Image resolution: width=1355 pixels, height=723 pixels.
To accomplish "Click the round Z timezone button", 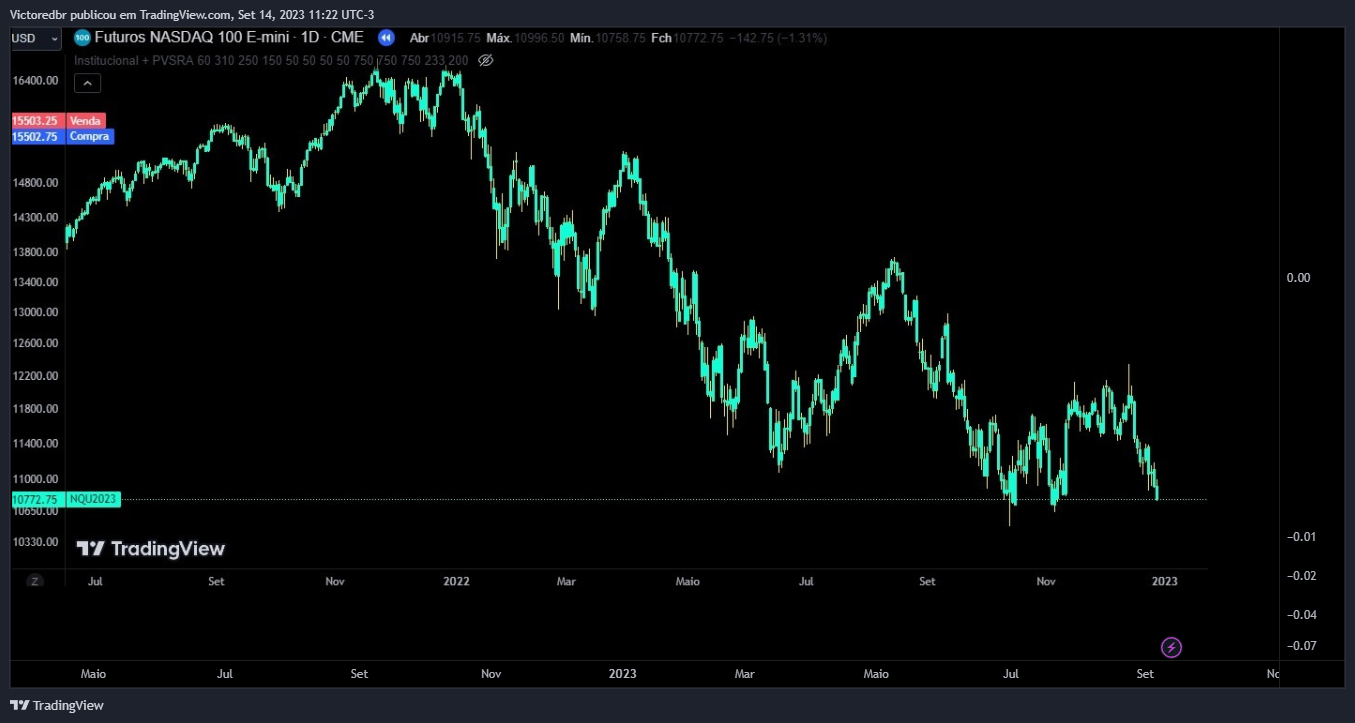I will point(35,580).
